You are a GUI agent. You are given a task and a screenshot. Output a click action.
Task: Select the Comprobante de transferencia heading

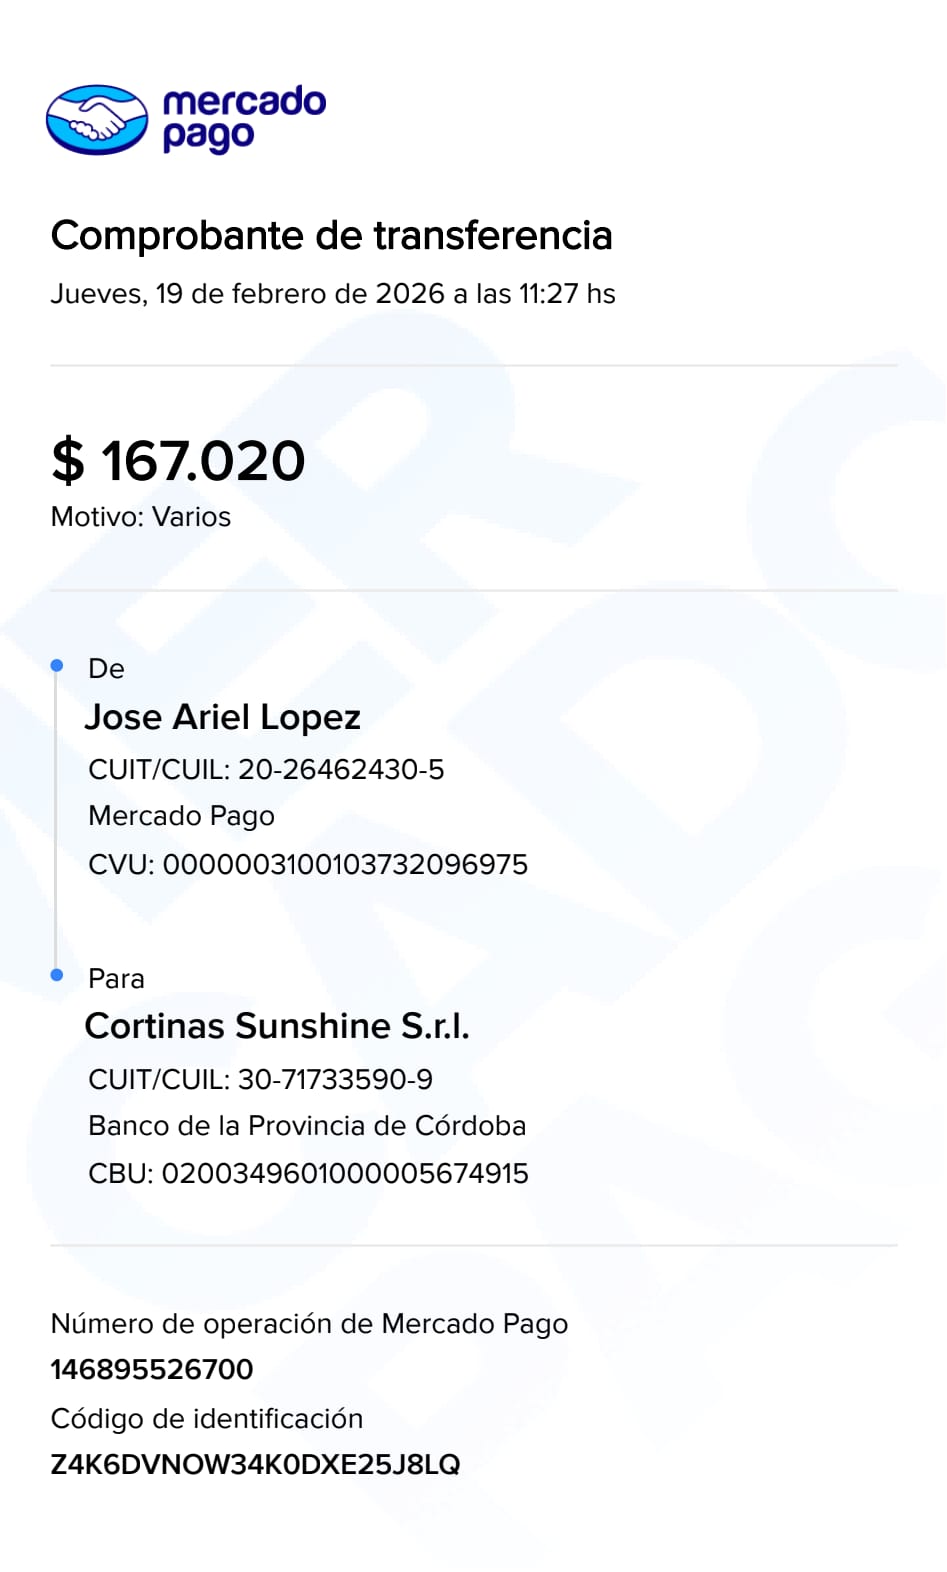[331, 236]
